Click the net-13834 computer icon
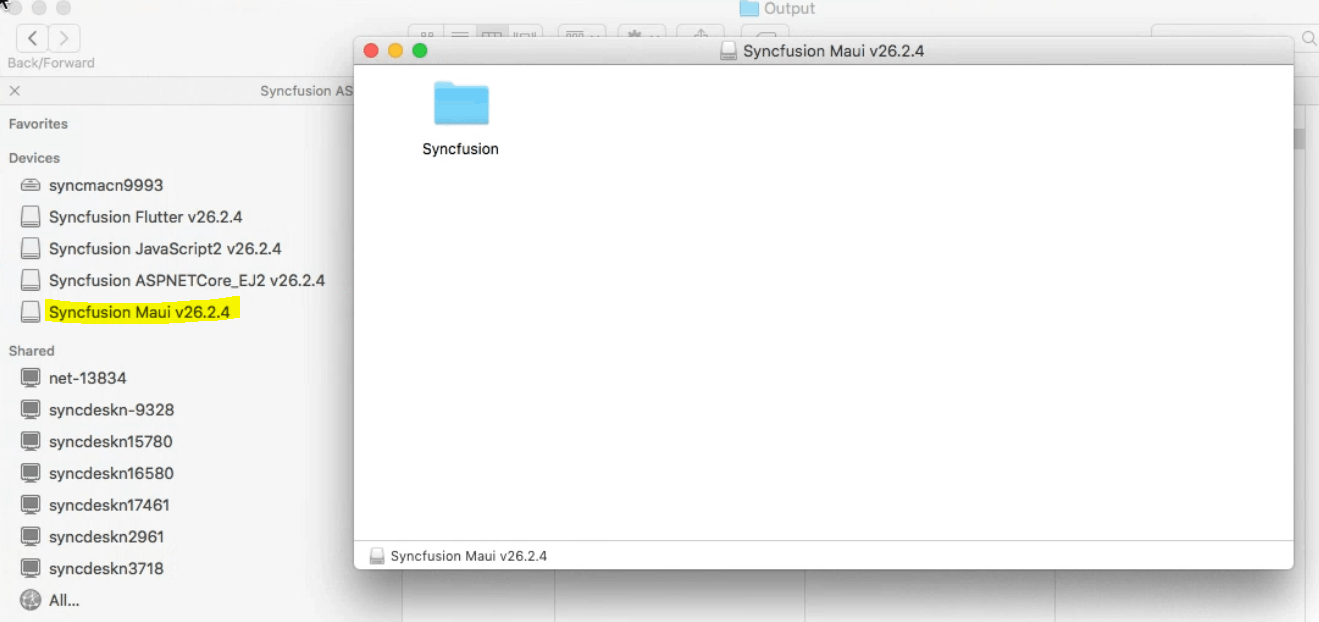 click(x=31, y=378)
